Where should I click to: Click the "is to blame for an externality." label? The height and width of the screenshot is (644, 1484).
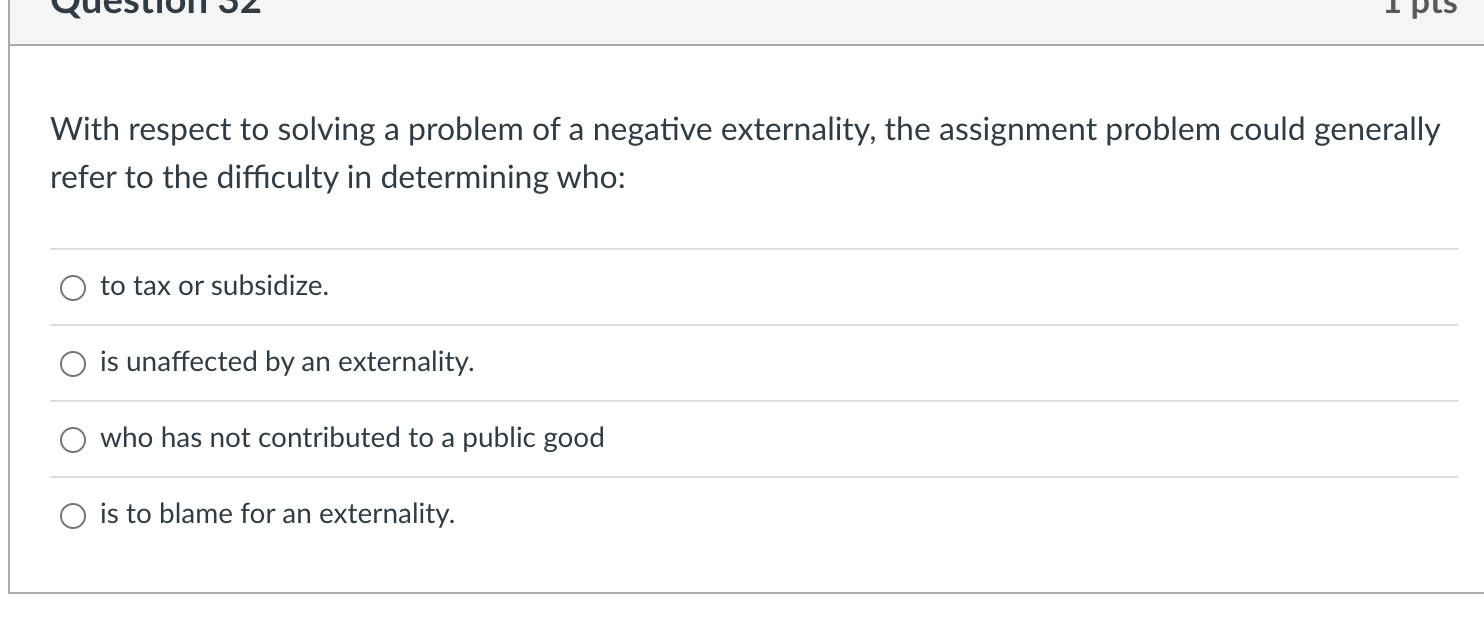click(x=277, y=515)
